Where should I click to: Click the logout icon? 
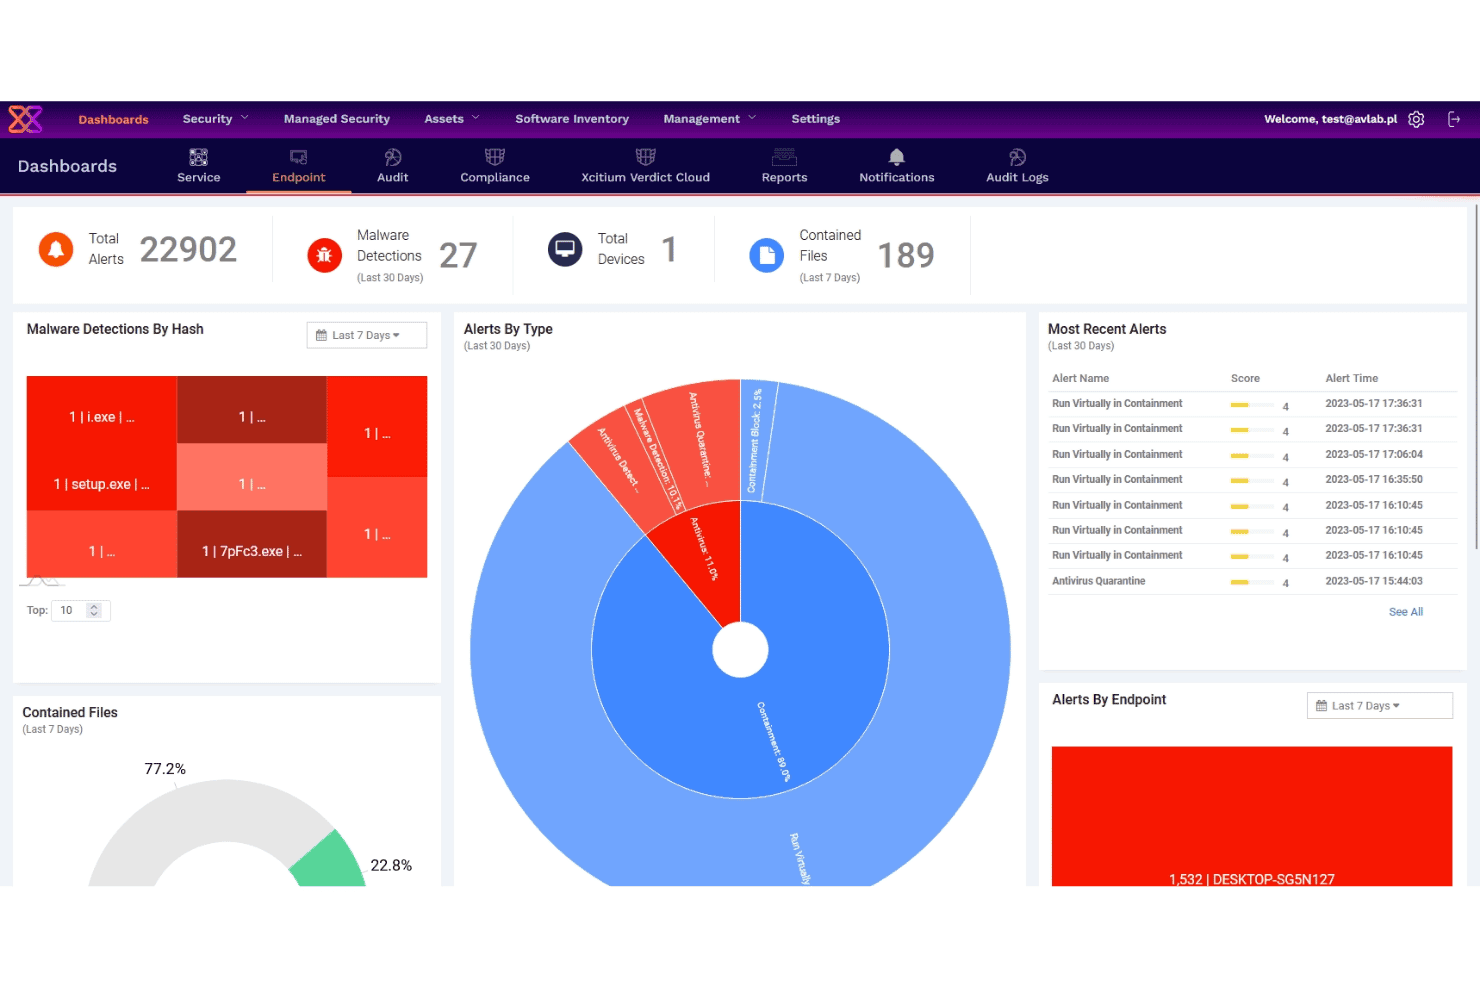pos(1454,119)
